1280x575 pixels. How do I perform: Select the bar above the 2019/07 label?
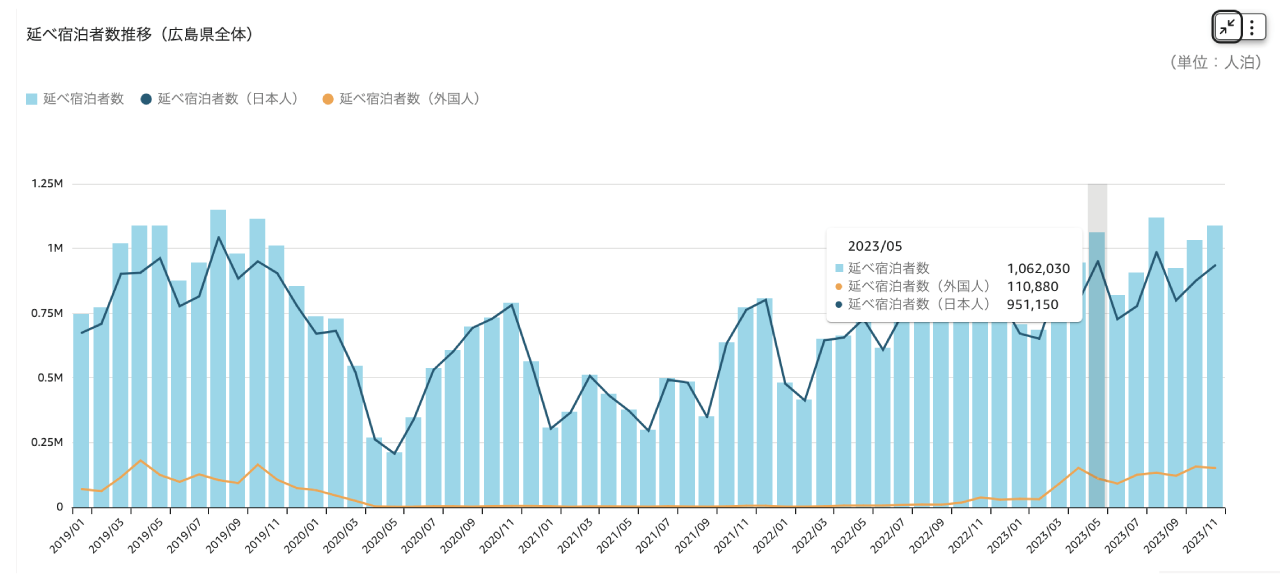198,390
